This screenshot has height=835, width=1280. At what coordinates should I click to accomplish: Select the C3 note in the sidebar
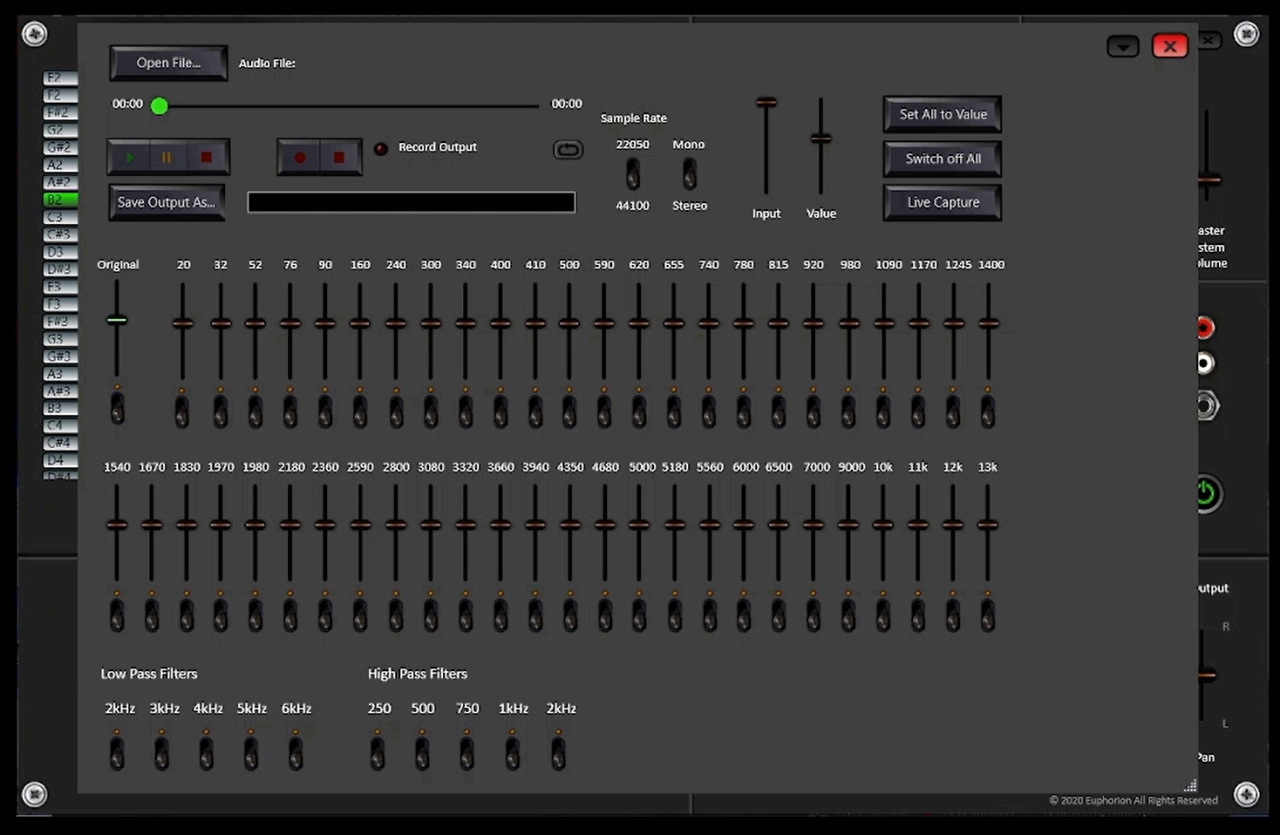[57, 216]
